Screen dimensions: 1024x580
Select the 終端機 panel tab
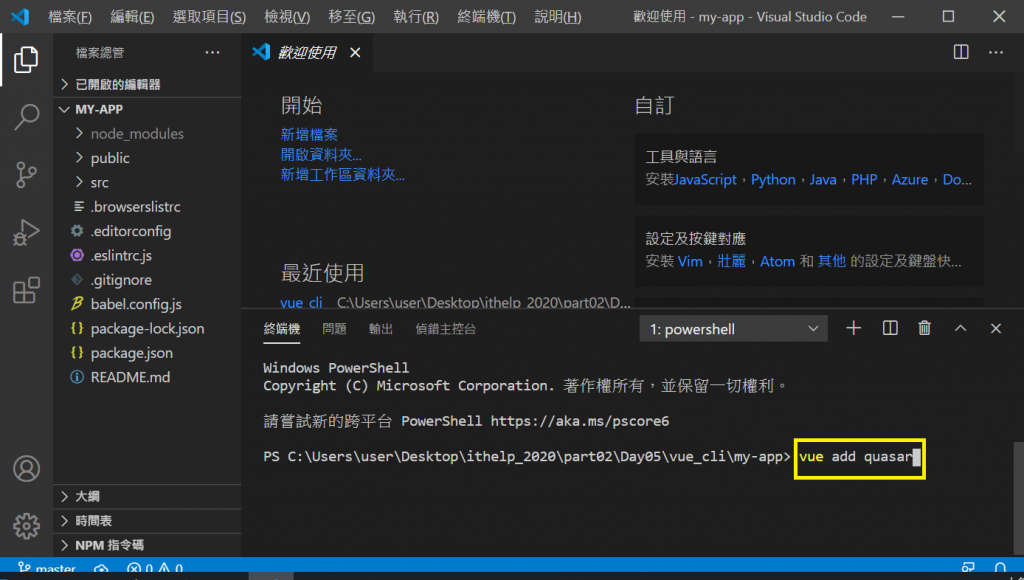281,329
